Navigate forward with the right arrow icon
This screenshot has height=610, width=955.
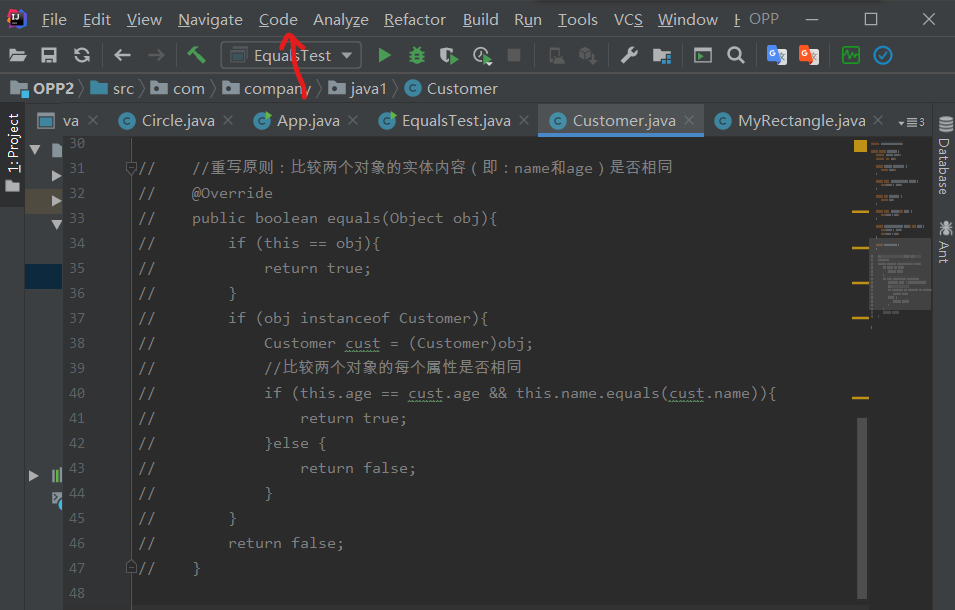coord(157,55)
